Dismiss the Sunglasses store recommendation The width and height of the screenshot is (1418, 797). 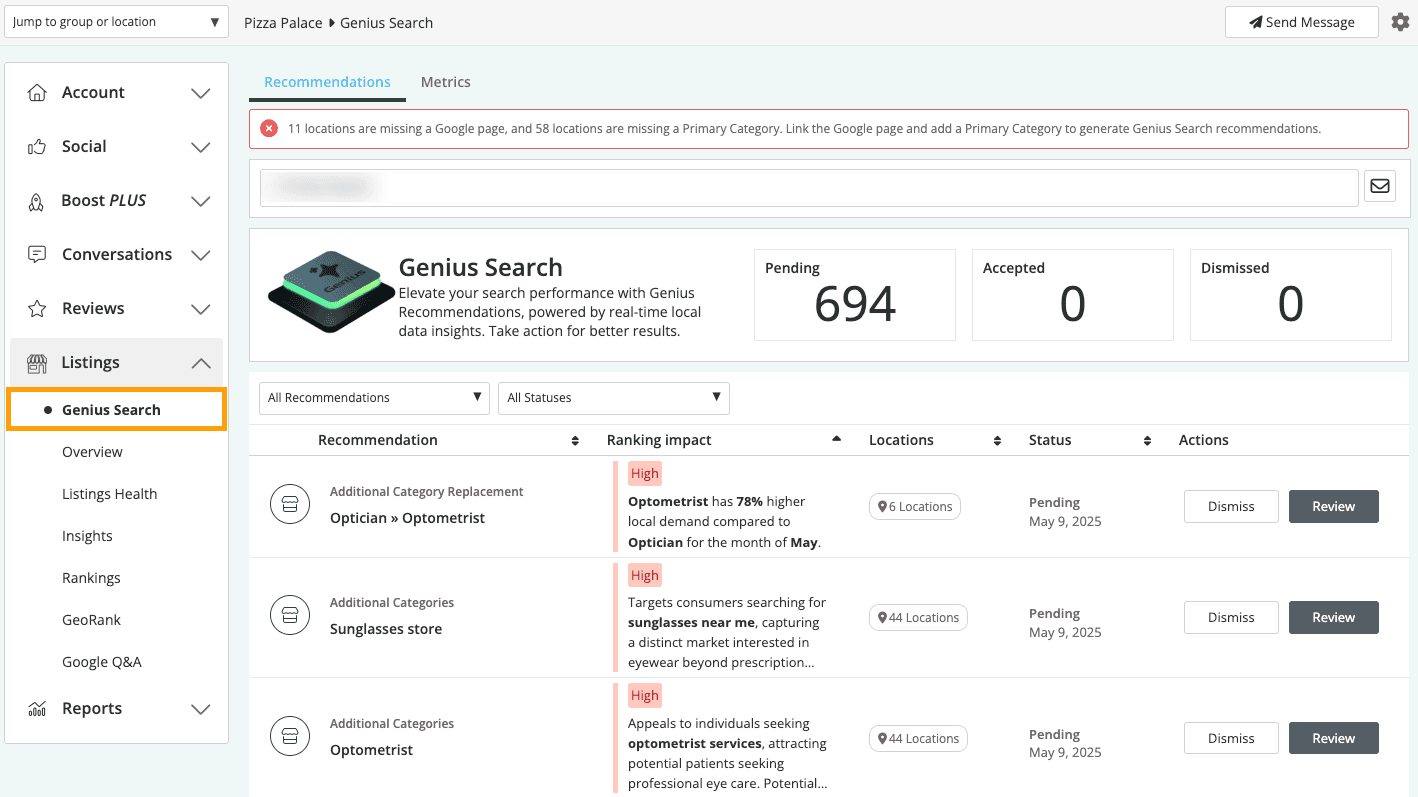1230,617
